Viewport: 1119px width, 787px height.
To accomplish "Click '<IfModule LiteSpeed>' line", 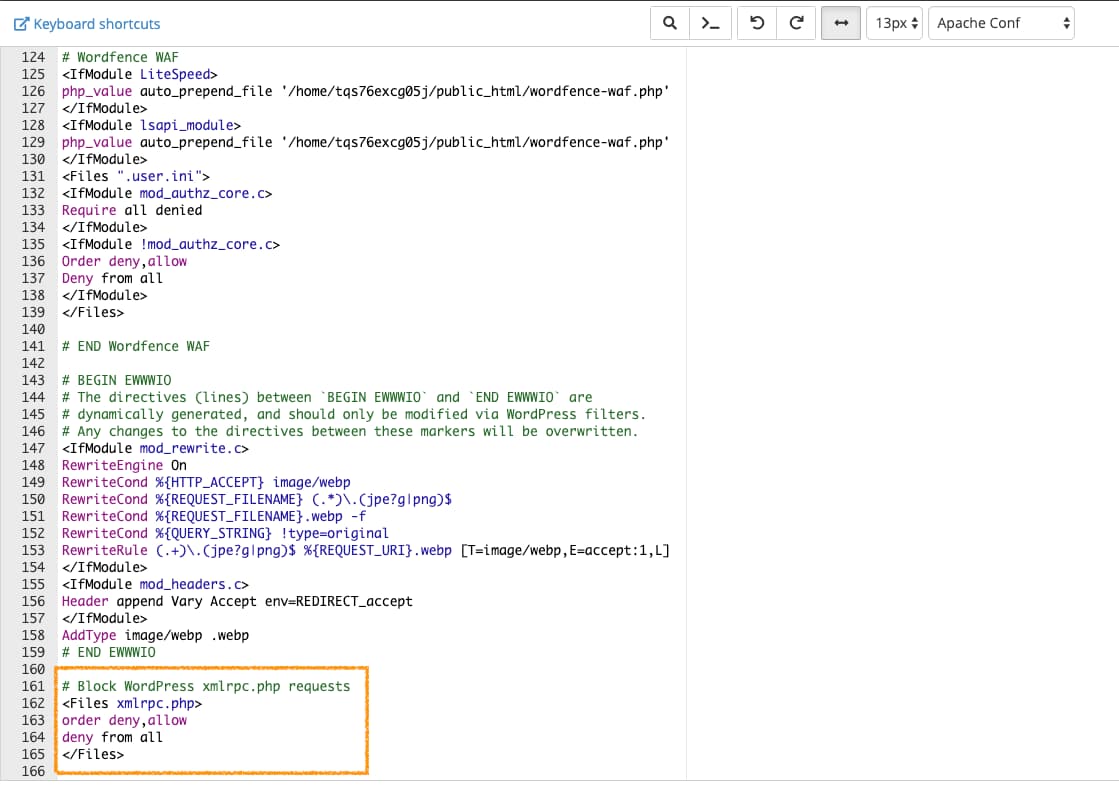I will coord(139,74).
